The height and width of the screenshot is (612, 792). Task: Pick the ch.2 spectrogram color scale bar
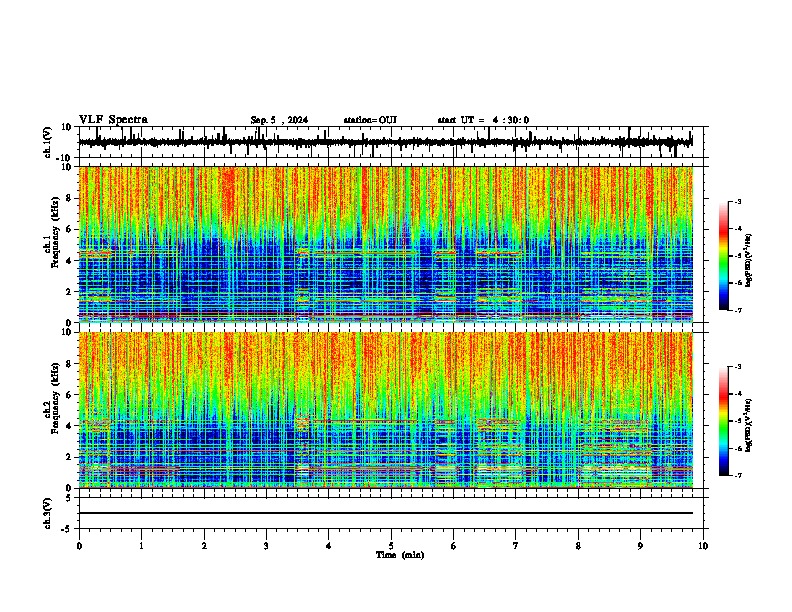click(x=723, y=421)
